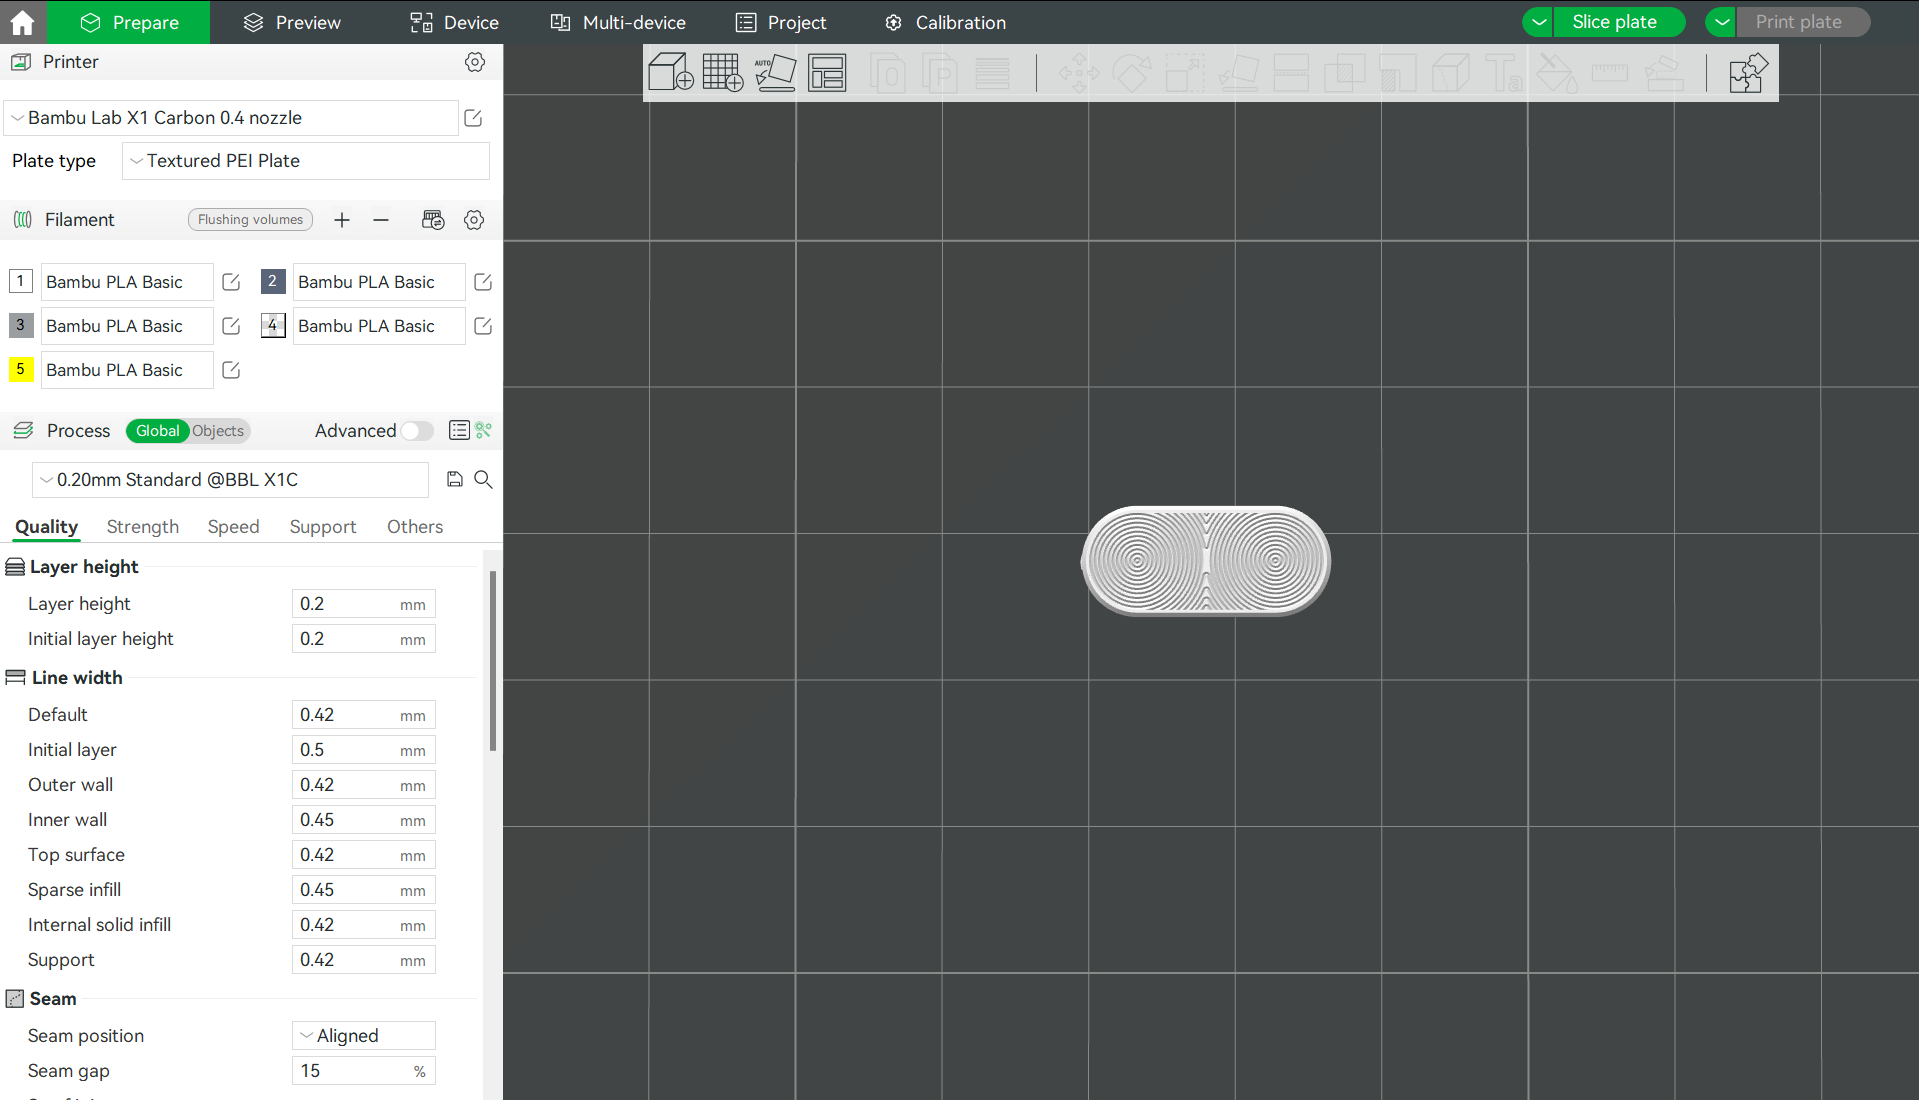Open the process preset dropdown
Image resolution: width=1919 pixels, height=1100 pixels.
(231, 480)
